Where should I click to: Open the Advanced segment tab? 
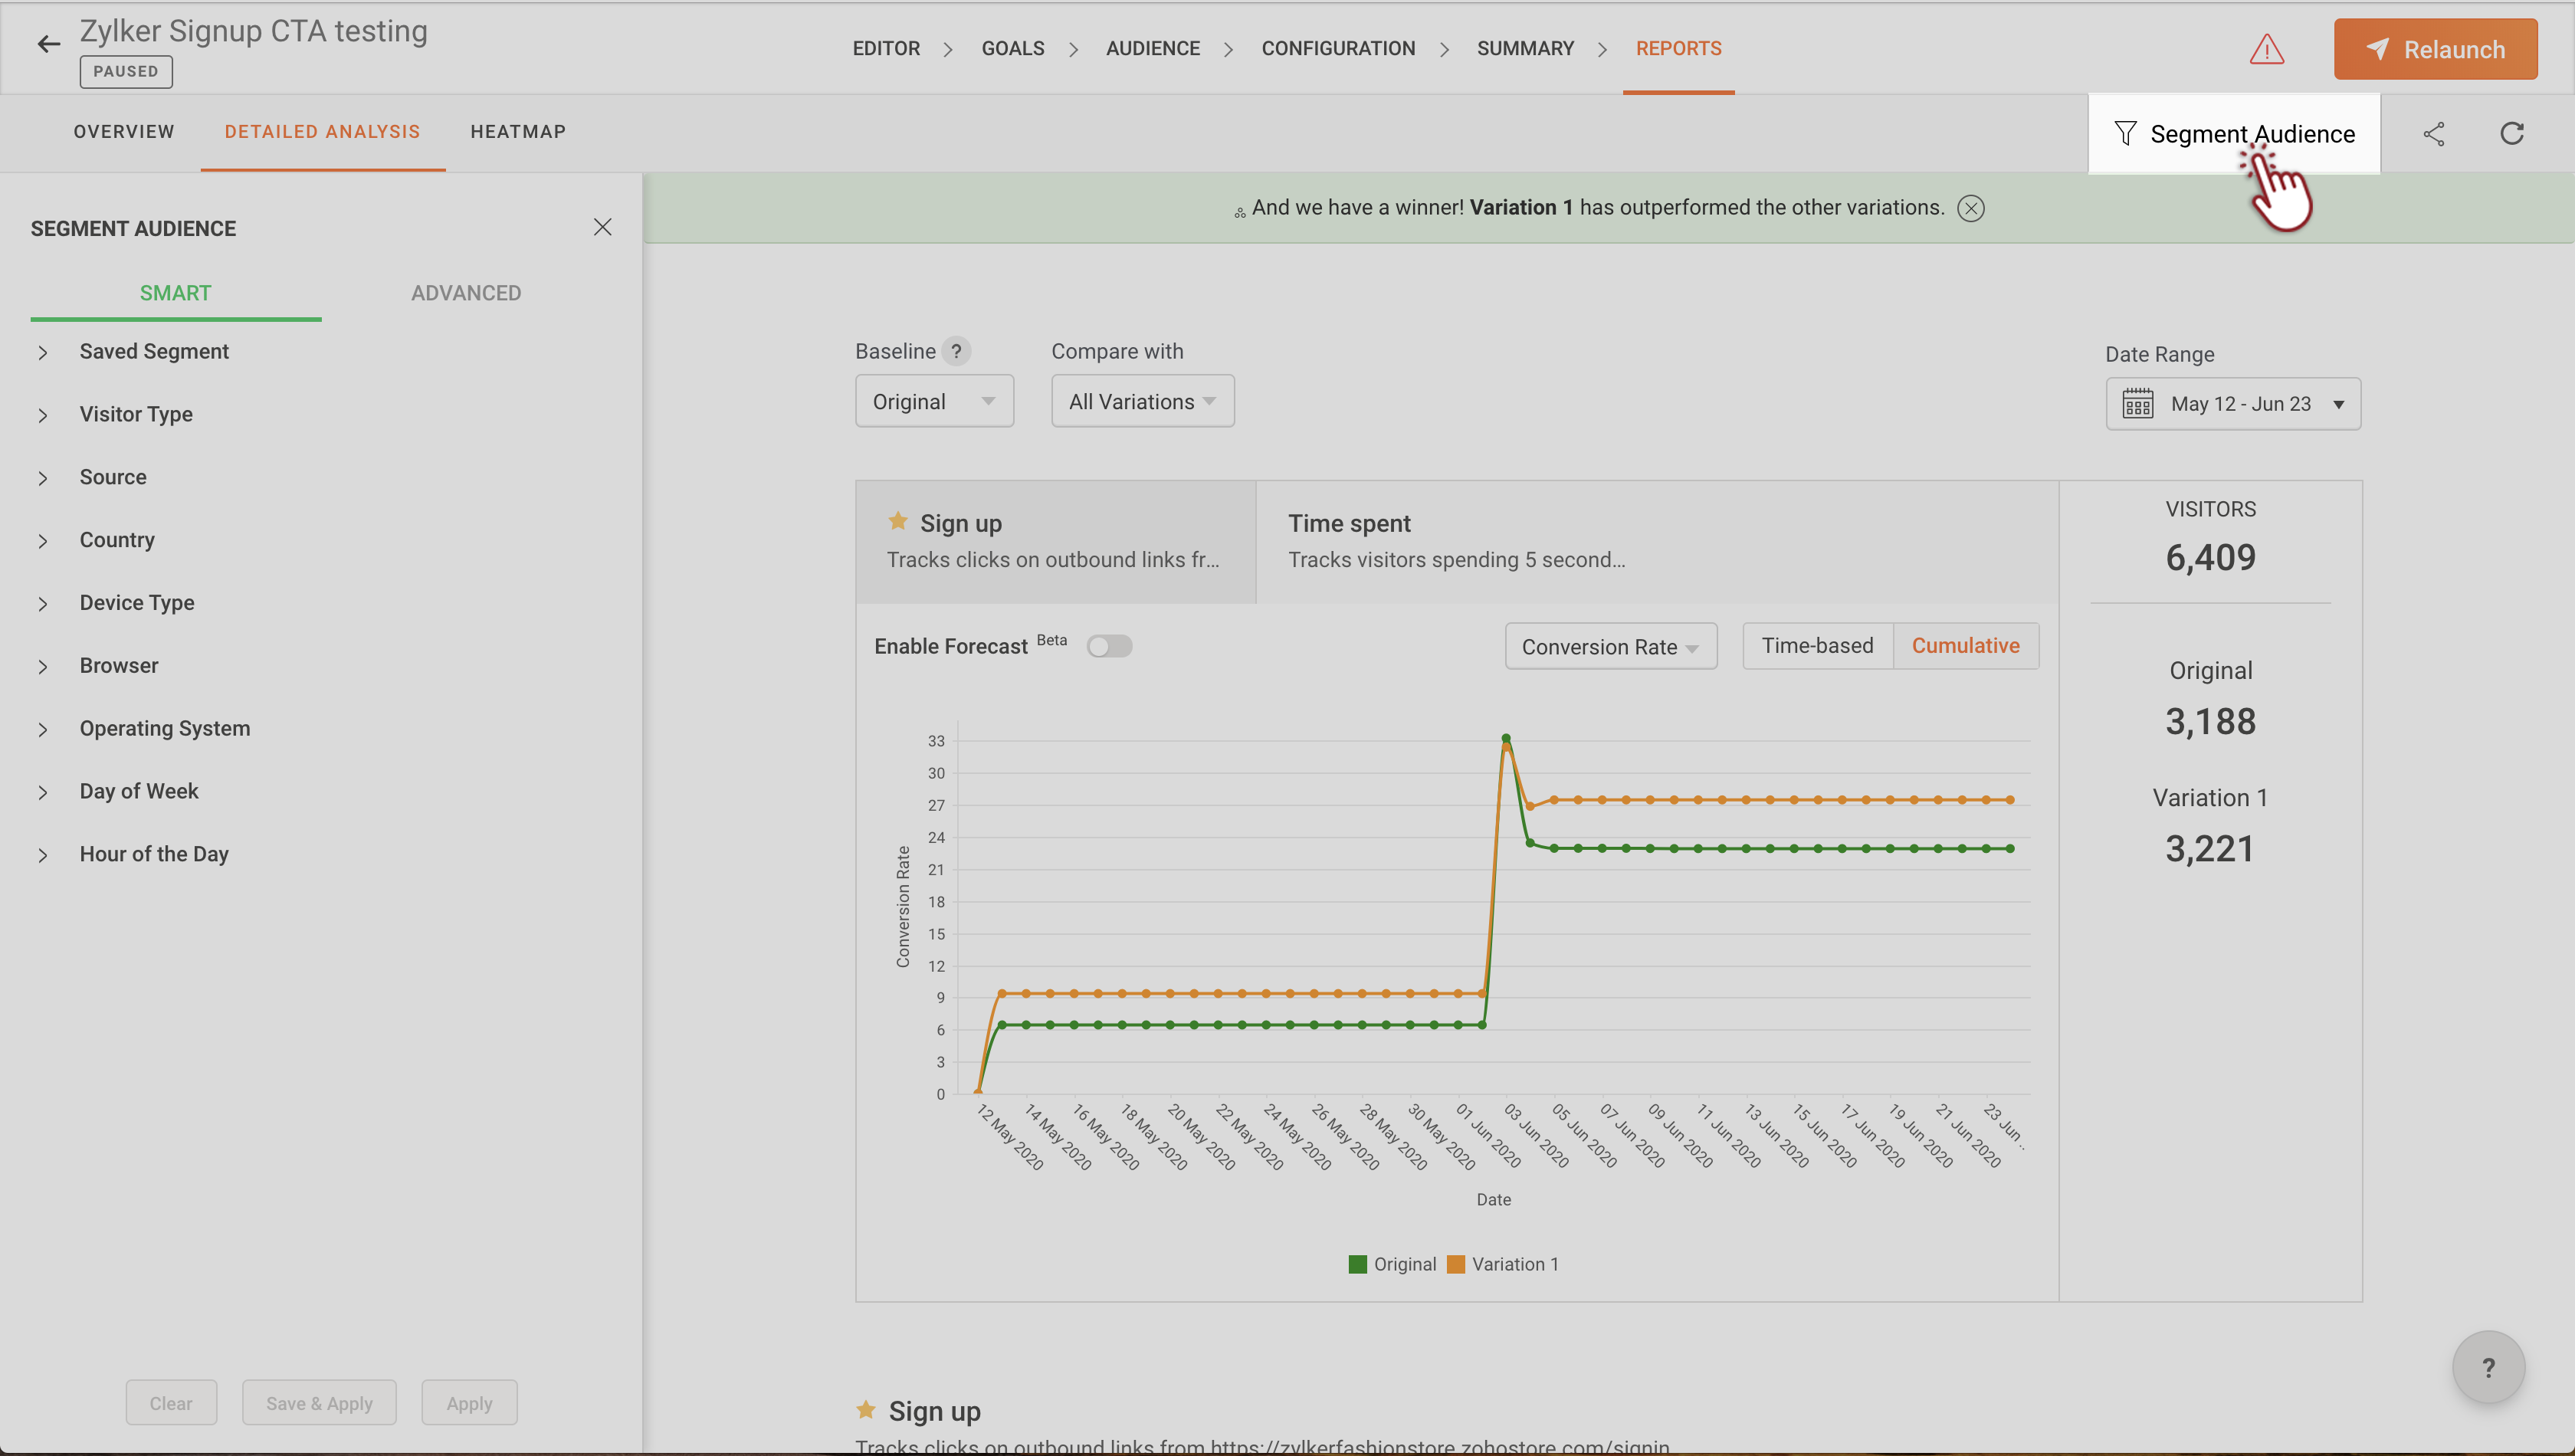(466, 293)
